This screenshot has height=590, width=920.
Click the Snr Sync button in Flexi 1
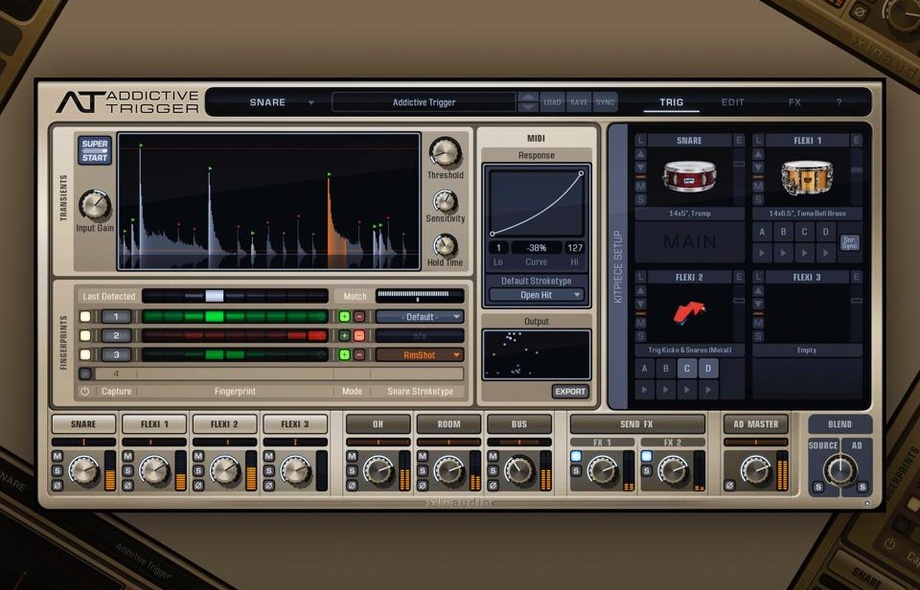[849, 241]
